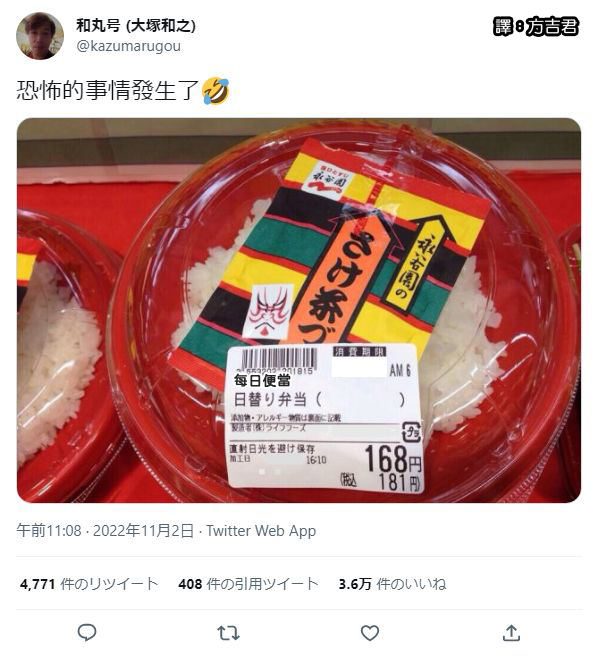Click the reply speech bubble icon

pos(87,633)
